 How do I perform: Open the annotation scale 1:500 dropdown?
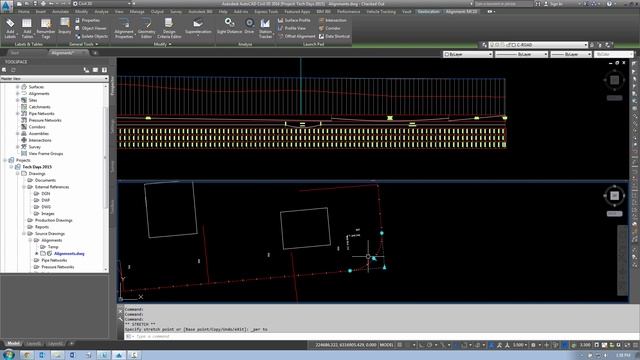click(x=520, y=345)
